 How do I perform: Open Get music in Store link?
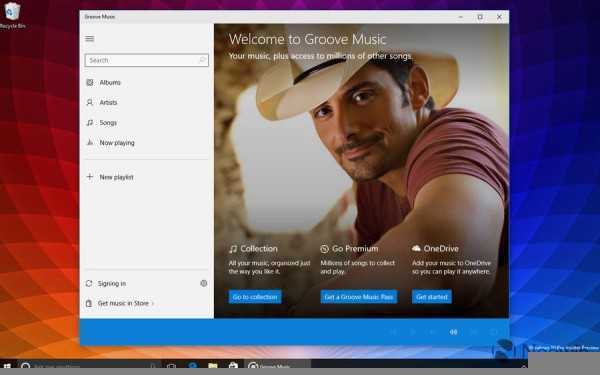click(126, 303)
